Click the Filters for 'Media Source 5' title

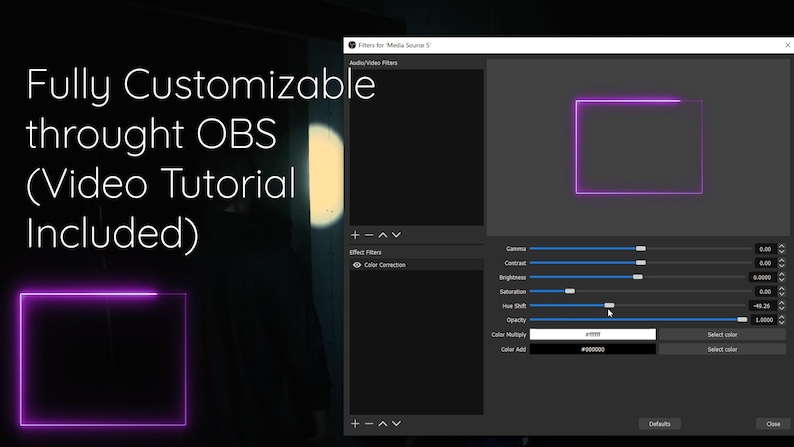click(394, 45)
